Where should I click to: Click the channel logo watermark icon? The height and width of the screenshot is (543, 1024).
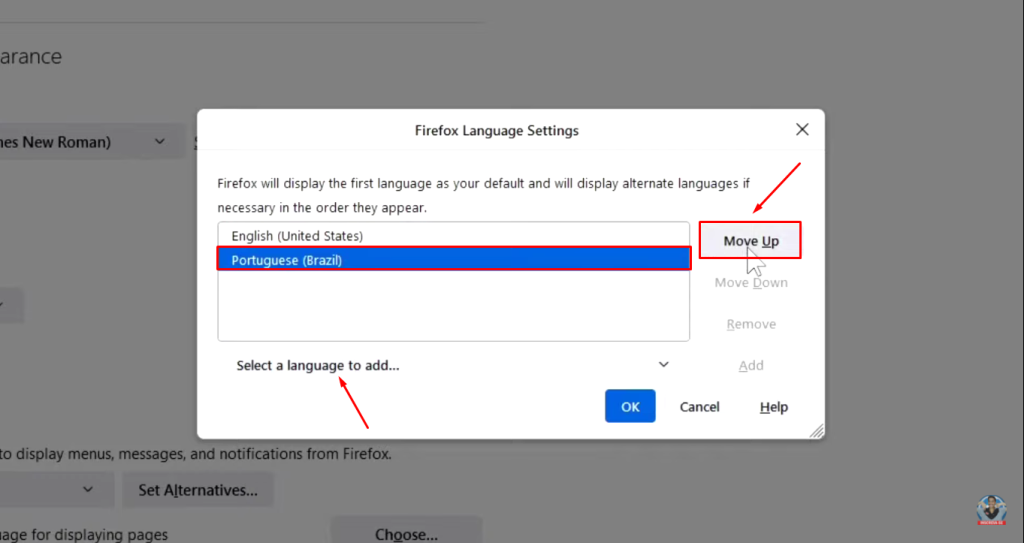(x=990, y=509)
